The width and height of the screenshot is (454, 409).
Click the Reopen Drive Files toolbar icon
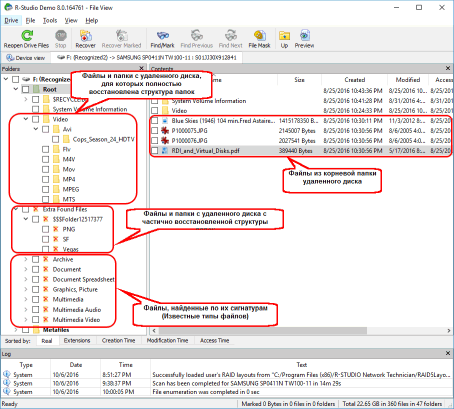27,36
